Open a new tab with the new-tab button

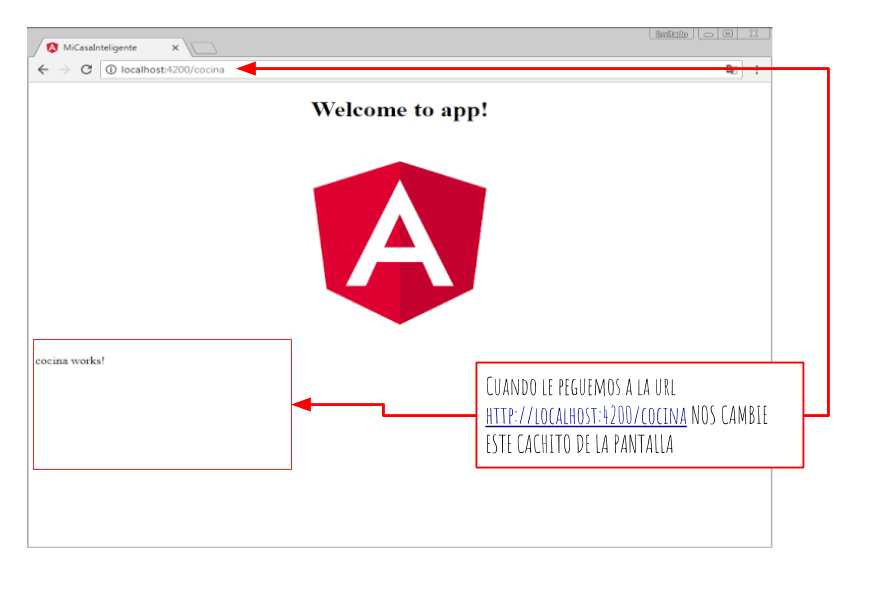(204, 48)
